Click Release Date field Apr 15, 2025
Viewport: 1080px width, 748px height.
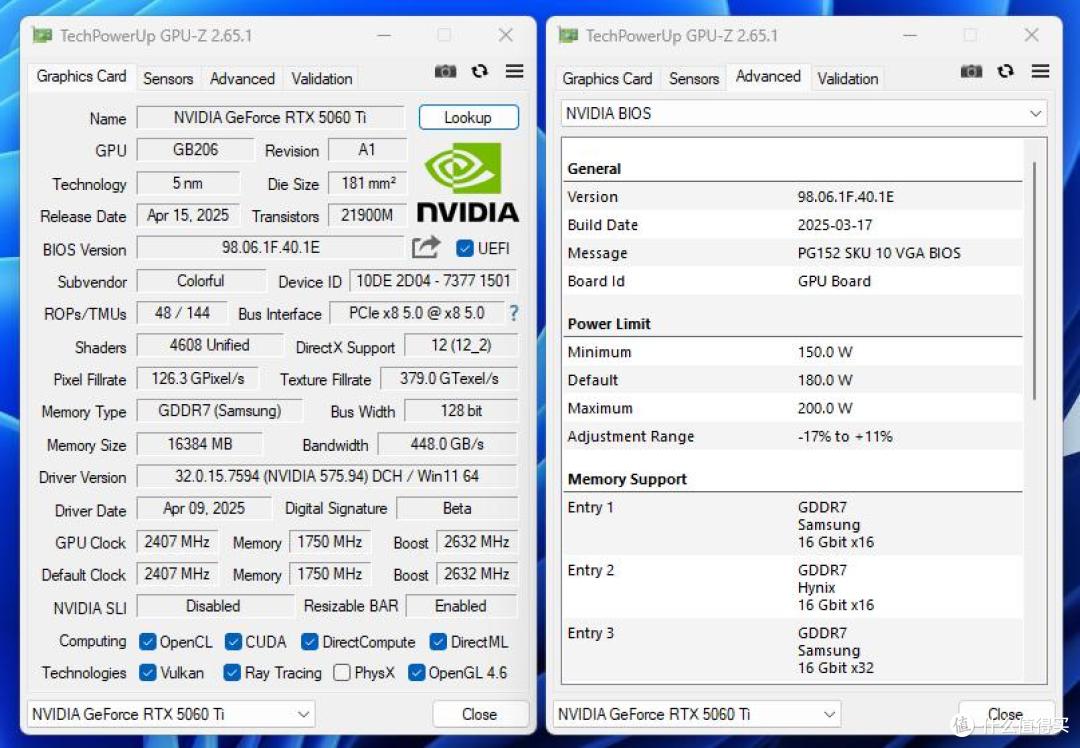pyautogui.click(x=188, y=216)
